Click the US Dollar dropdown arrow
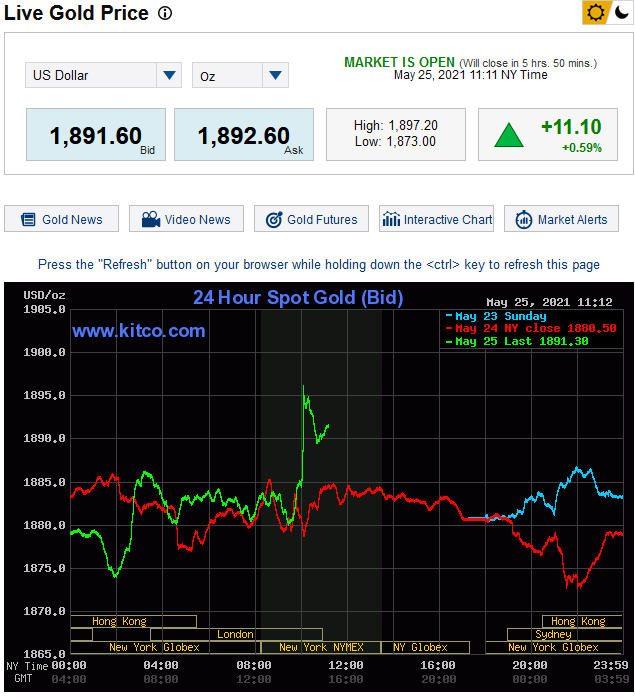Image resolution: width=635 pixels, height=697 pixels. coord(169,75)
